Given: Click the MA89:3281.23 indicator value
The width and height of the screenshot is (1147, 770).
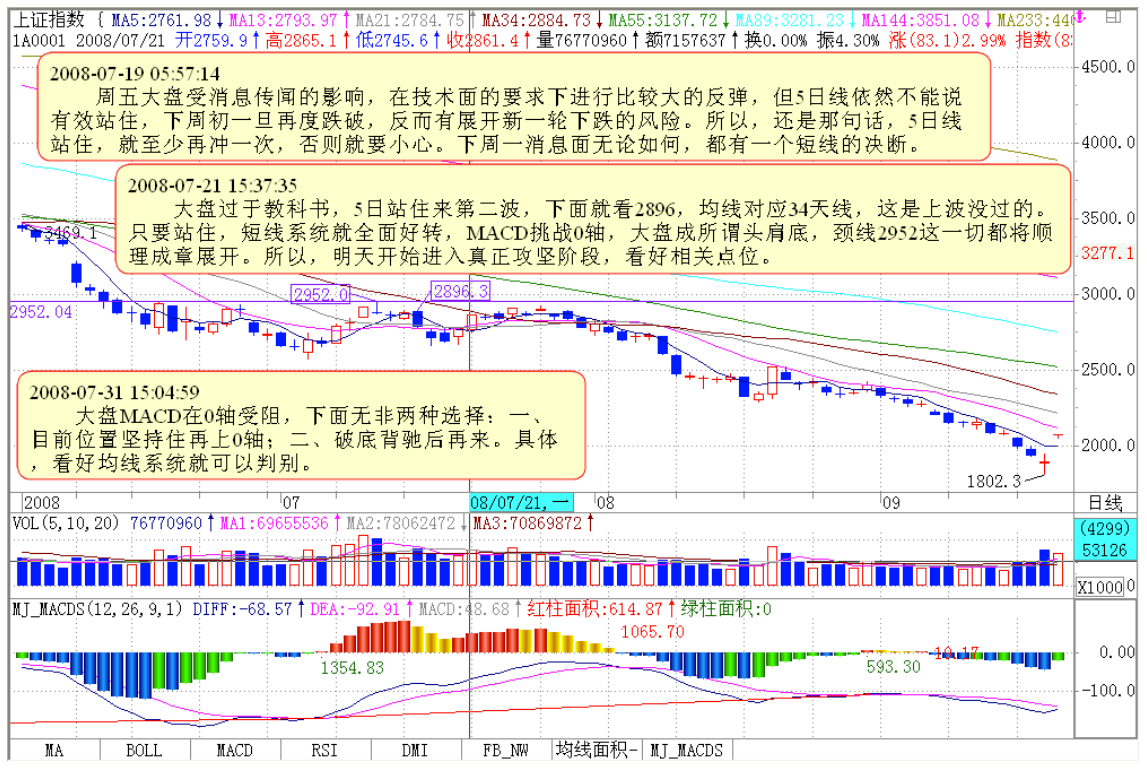Looking at the screenshot, I should coord(789,20).
